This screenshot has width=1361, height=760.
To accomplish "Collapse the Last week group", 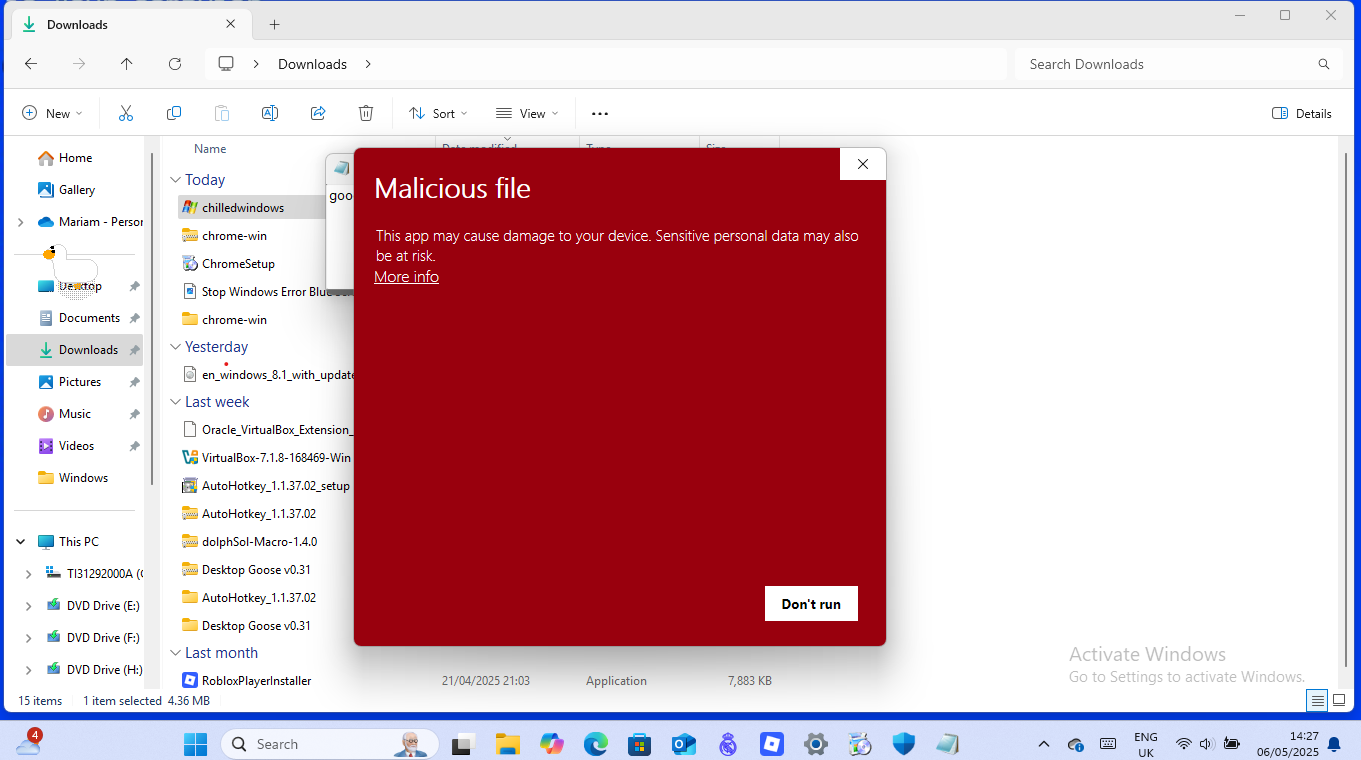I will pyautogui.click(x=175, y=402).
